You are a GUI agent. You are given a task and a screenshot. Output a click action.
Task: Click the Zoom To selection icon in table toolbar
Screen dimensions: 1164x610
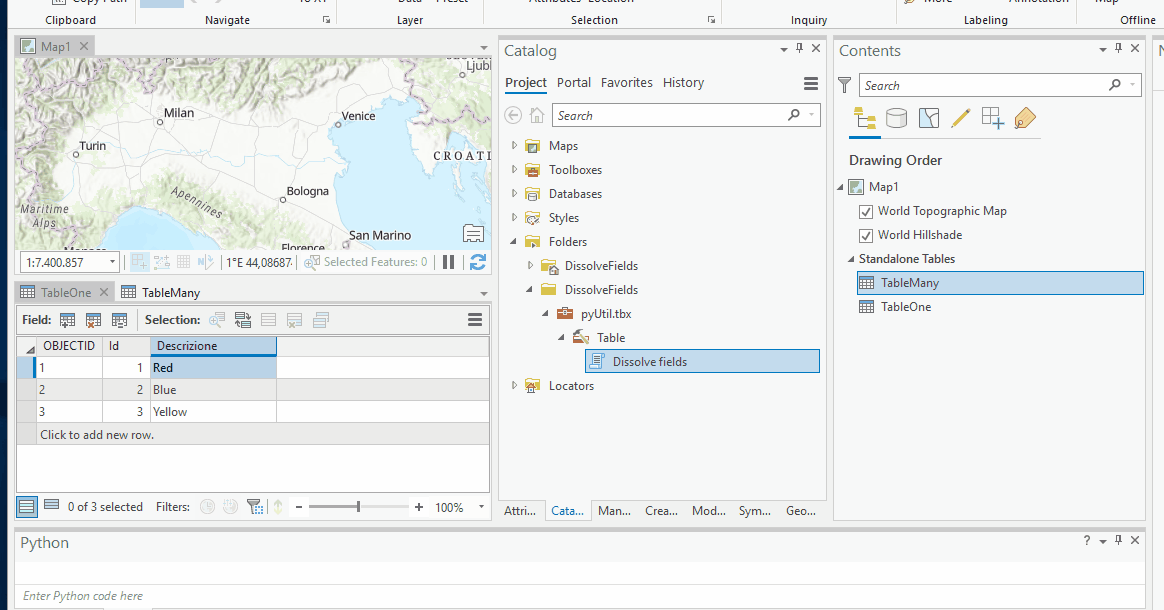pyautogui.click(x=217, y=321)
